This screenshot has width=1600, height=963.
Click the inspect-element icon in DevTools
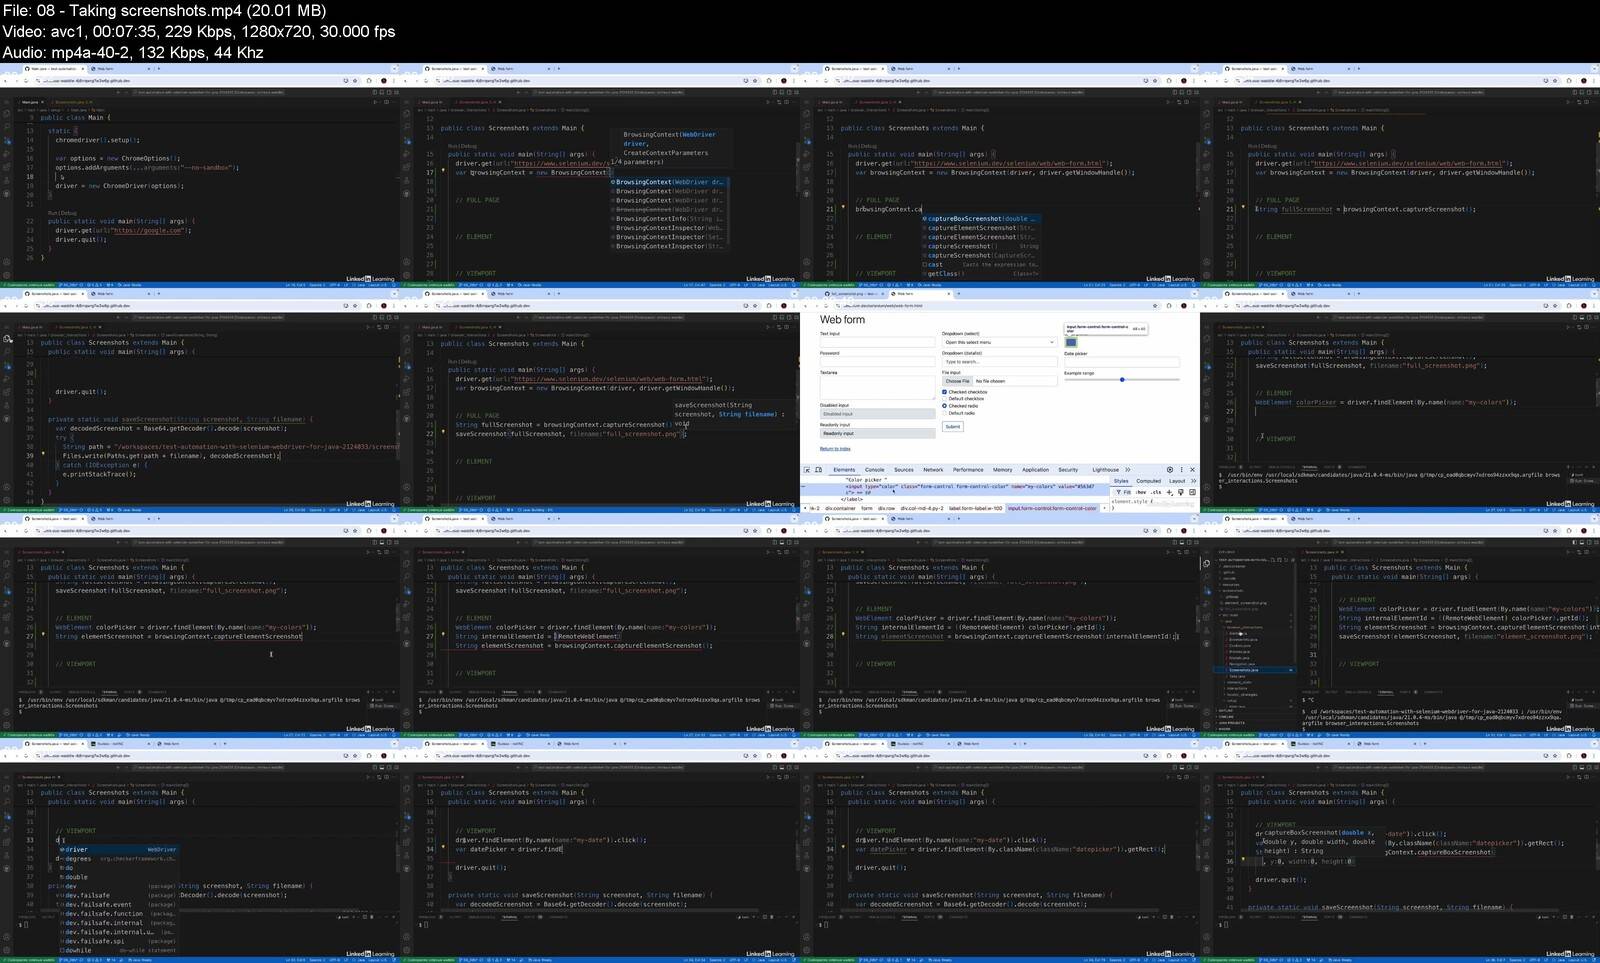[807, 469]
